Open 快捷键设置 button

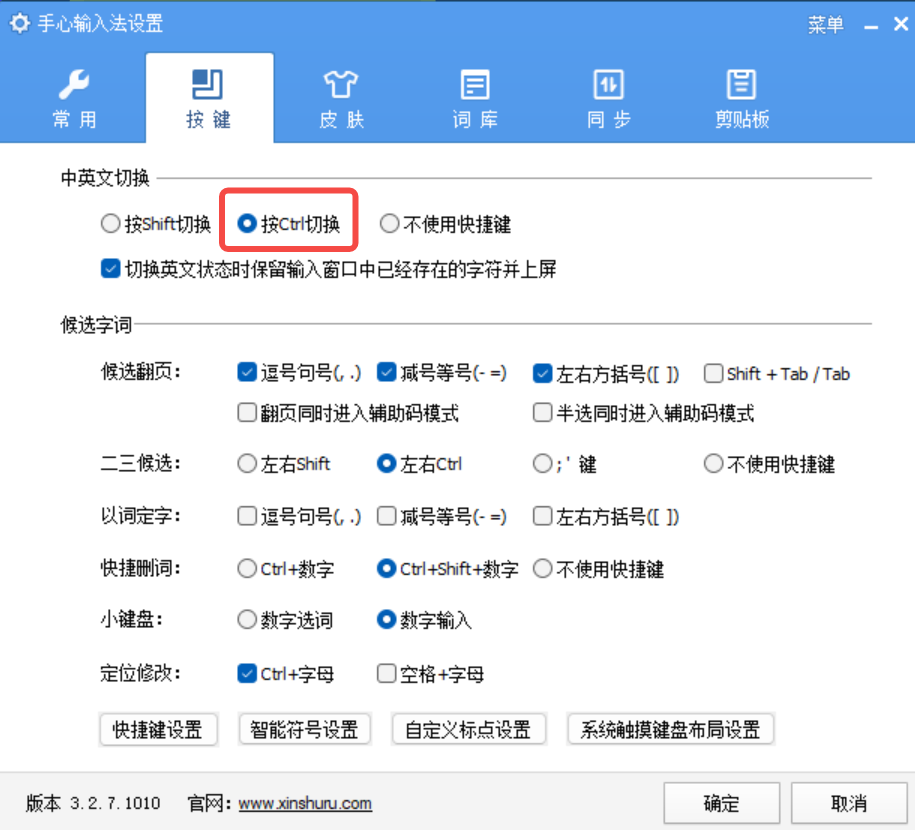tap(158, 730)
